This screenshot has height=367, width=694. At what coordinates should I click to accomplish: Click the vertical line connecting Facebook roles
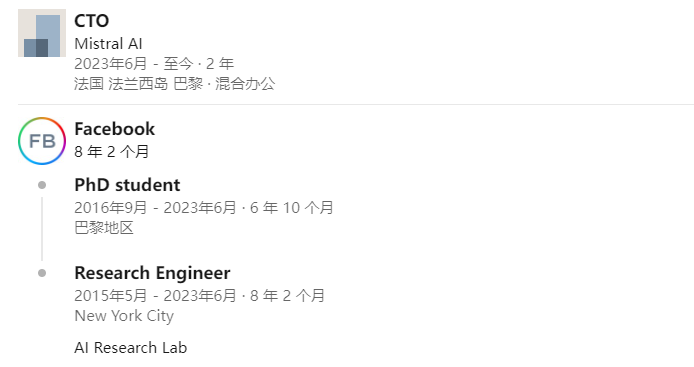pos(42,229)
